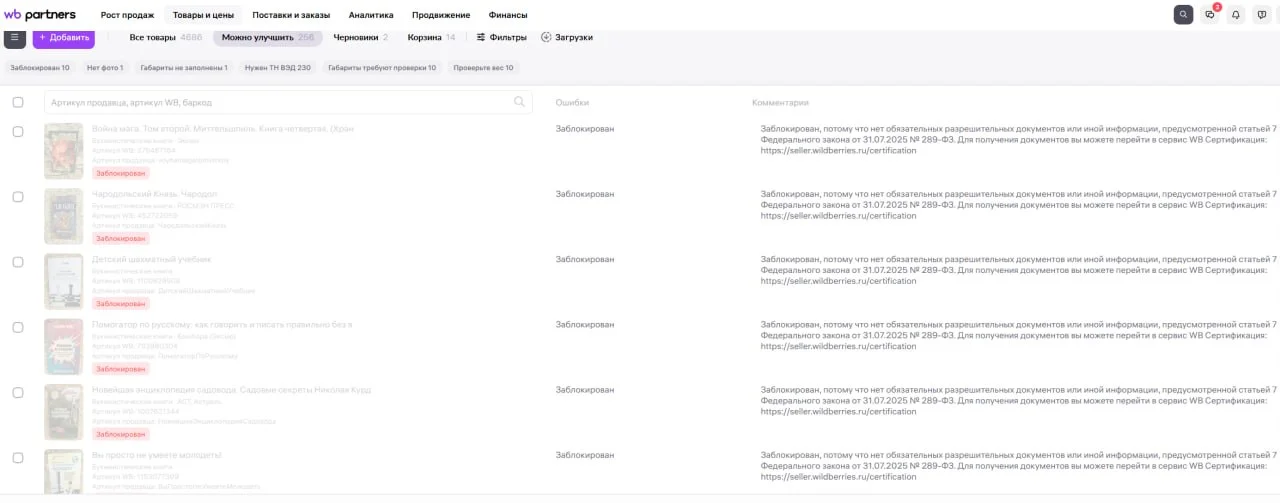Click the WB Partners logo
Viewport: 1280px width, 503px height.
[40, 15]
